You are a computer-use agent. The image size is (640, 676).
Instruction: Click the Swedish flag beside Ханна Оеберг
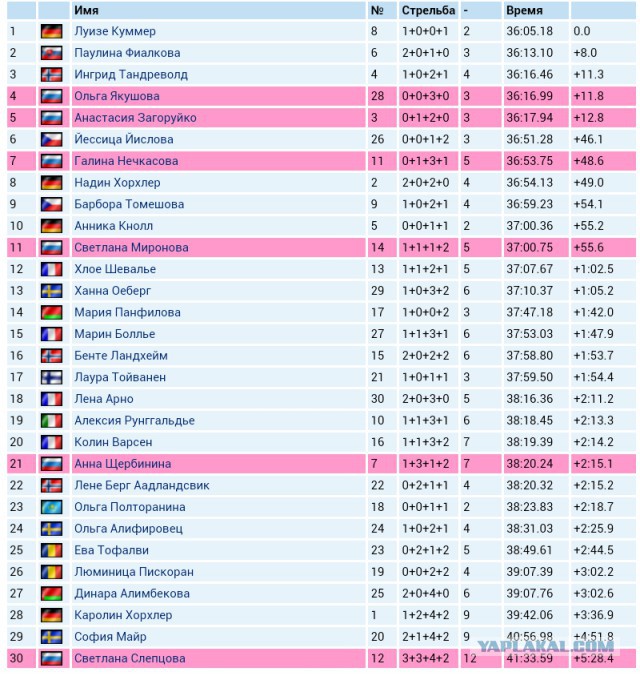(x=52, y=291)
